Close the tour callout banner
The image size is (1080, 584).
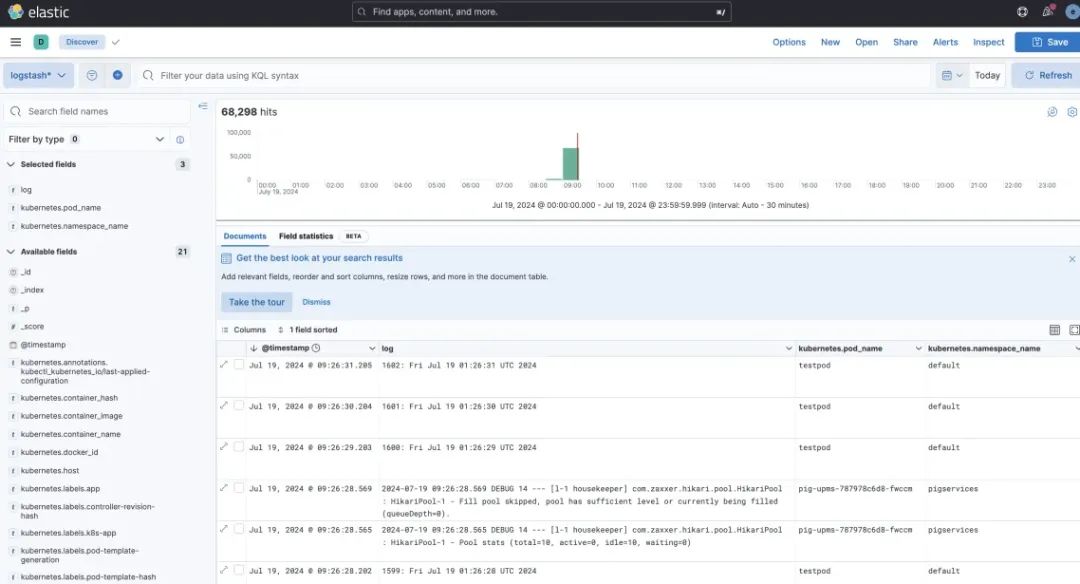pyautogui.click(x=1072, y=259)
